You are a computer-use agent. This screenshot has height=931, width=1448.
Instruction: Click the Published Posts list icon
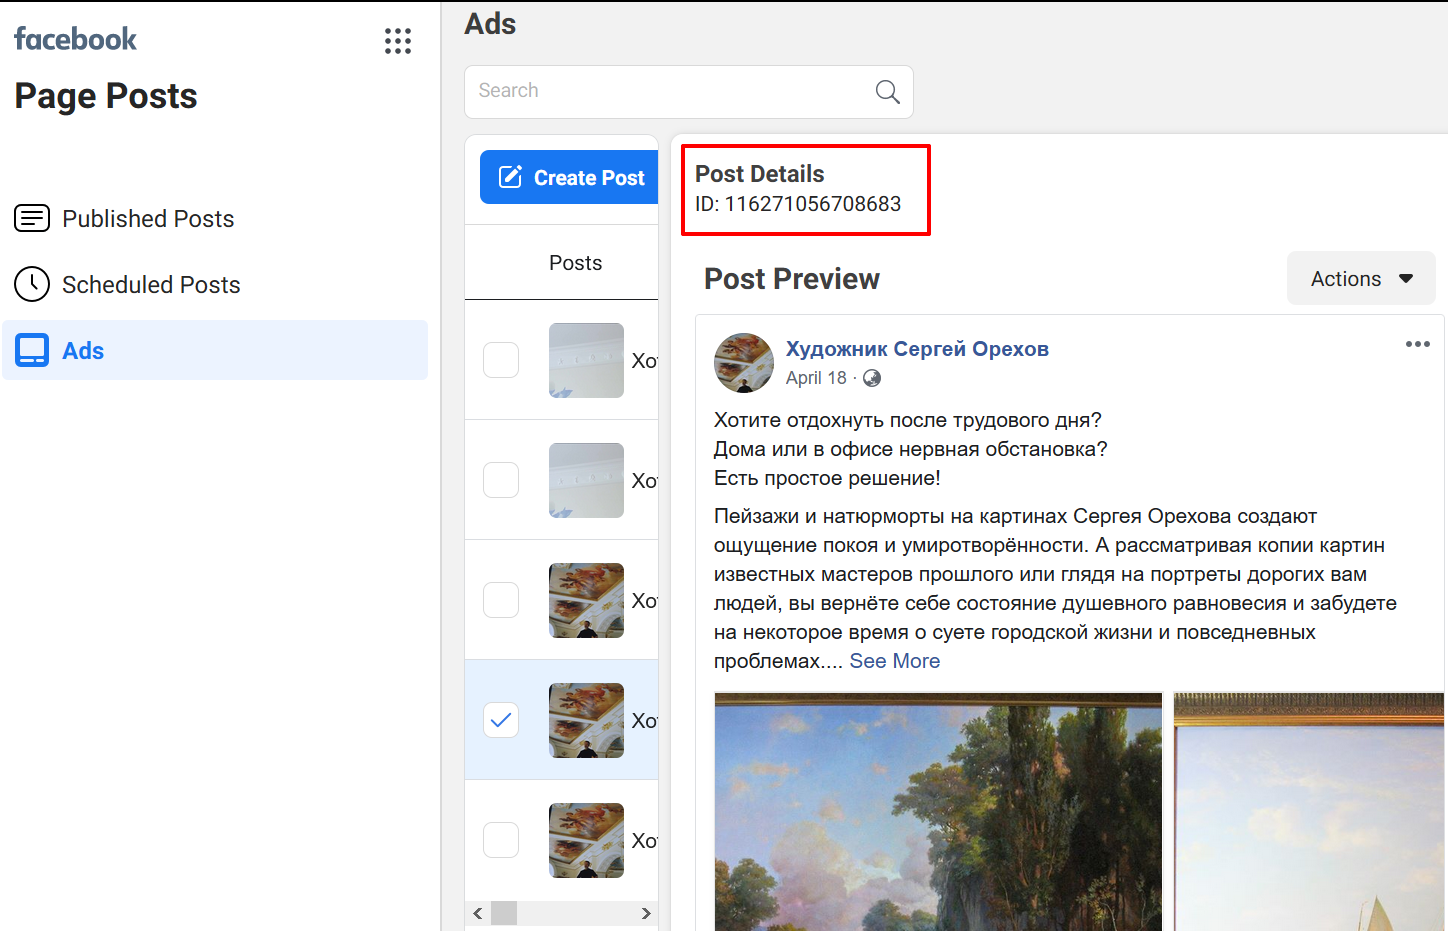(32, 218)
